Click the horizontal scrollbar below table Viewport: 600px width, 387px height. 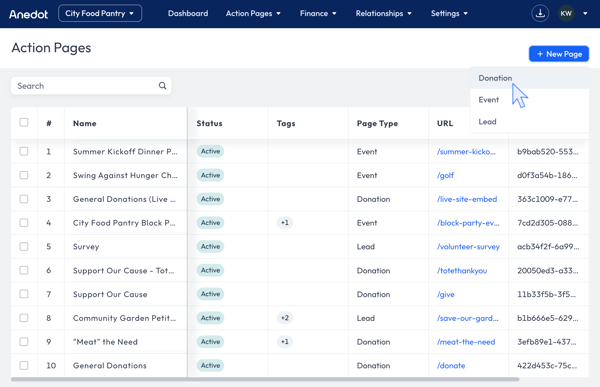point(265,379)
